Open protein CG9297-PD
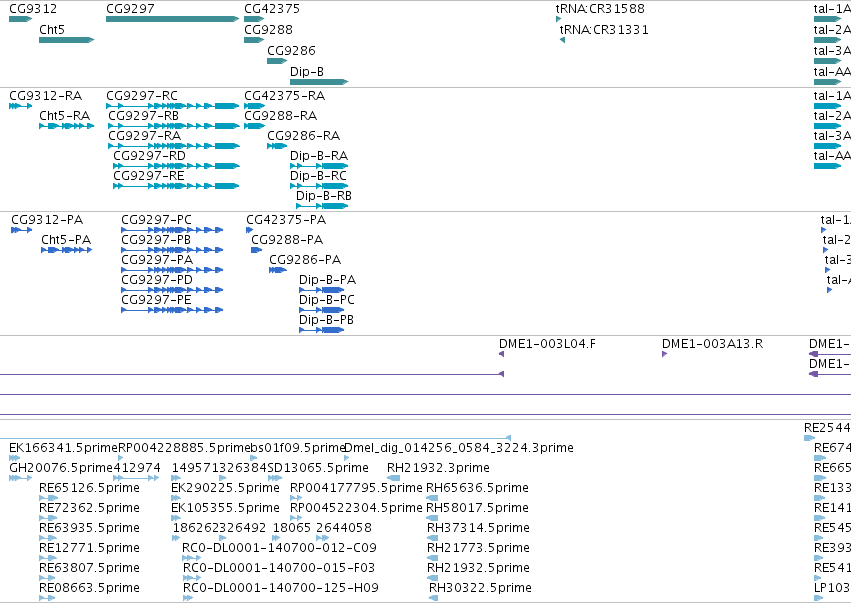851x603 pixels. (157, 280)
